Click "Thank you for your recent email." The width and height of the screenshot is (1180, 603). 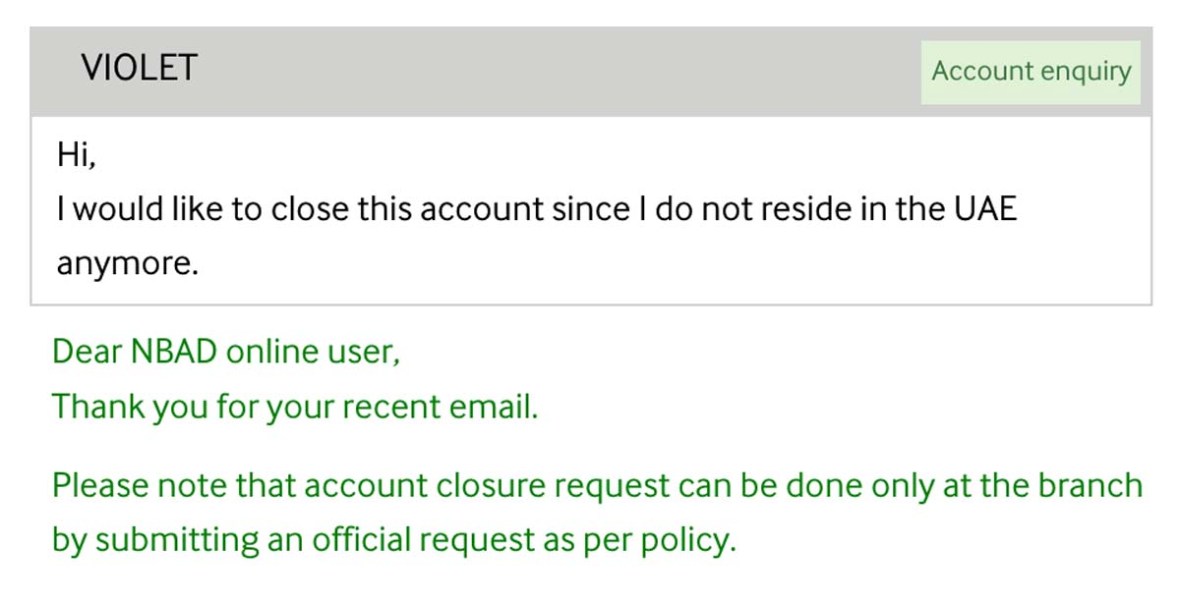[295, 407]
